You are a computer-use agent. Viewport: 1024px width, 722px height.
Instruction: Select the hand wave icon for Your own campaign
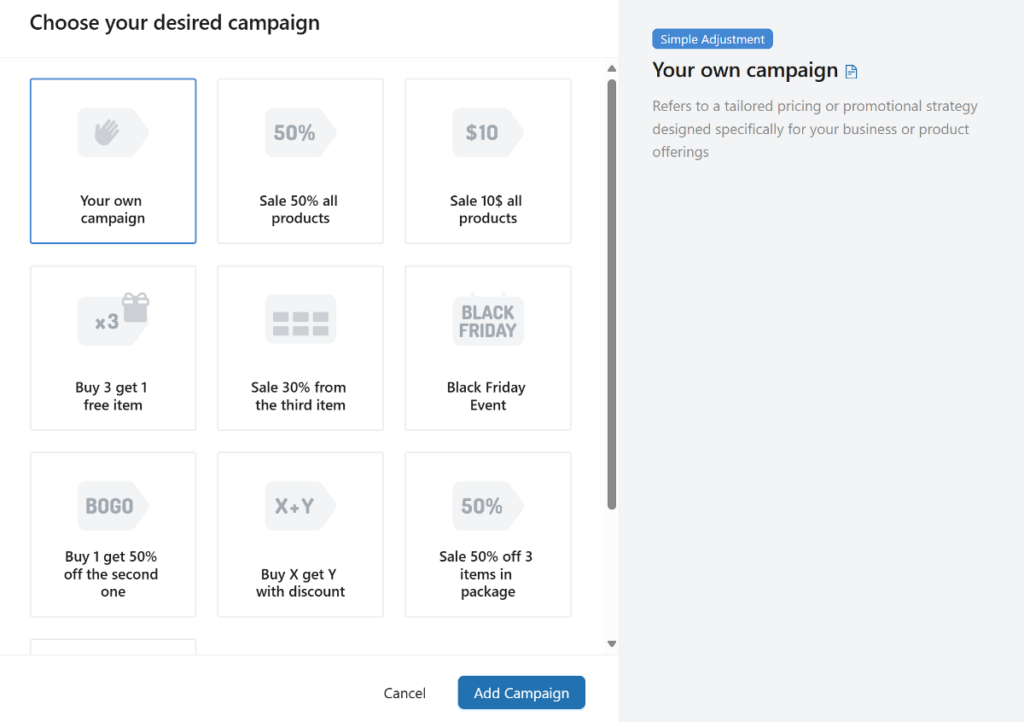(112, 131)
